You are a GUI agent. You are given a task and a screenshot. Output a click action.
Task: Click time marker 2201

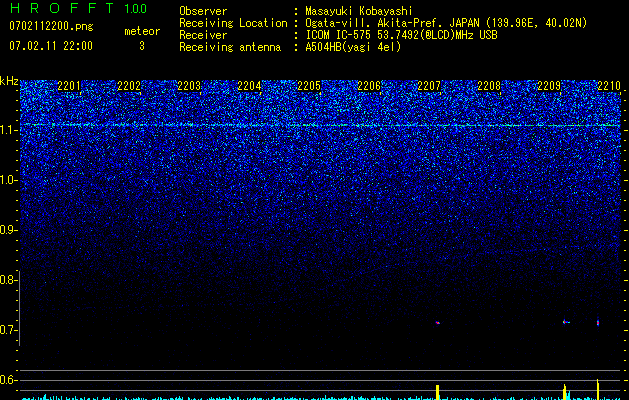click(69, 86)
